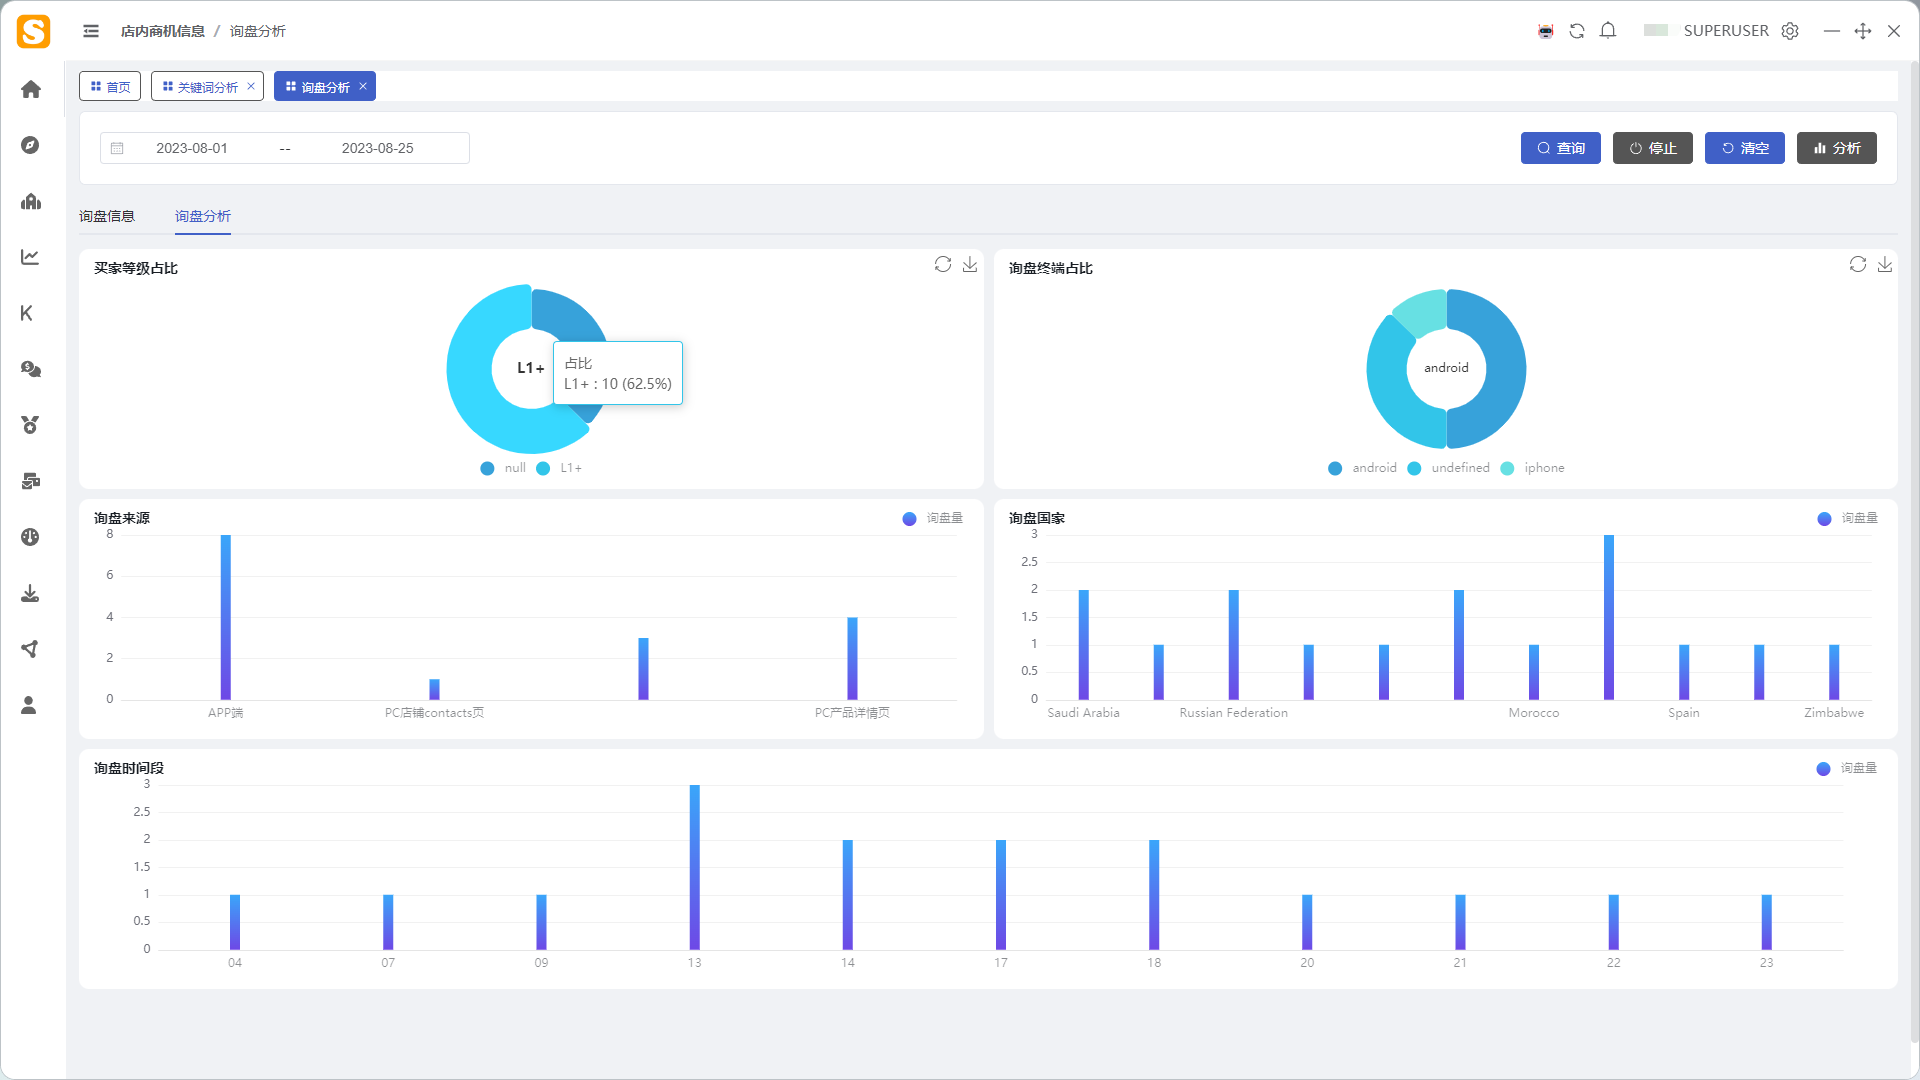Toggle 询盘量 legend in 询盘来源 chart
The image size is (1920, 1080).
coord(932,518)
